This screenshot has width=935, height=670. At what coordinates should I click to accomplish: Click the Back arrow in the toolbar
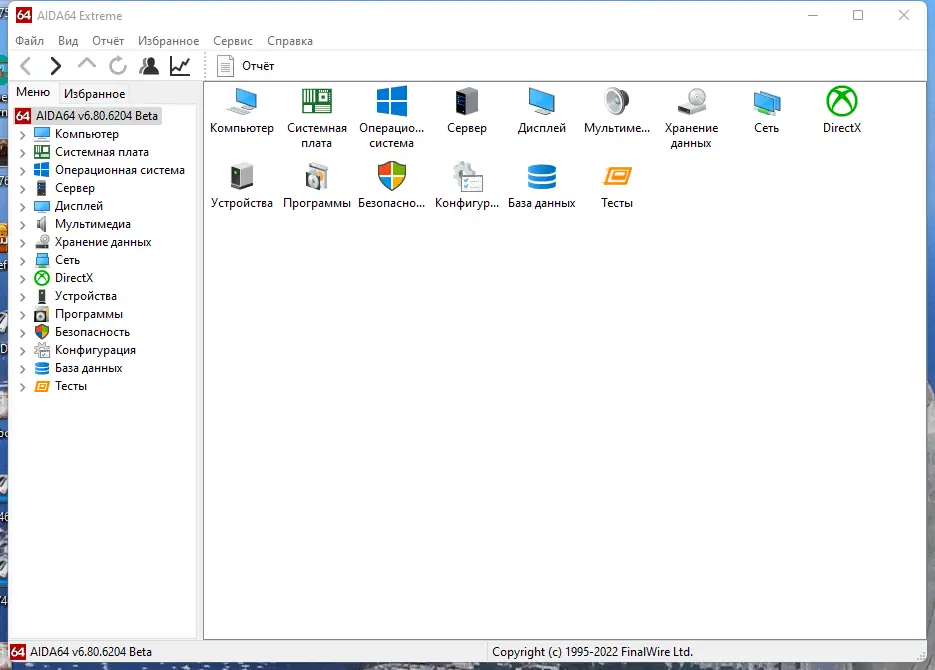point(26,66)
